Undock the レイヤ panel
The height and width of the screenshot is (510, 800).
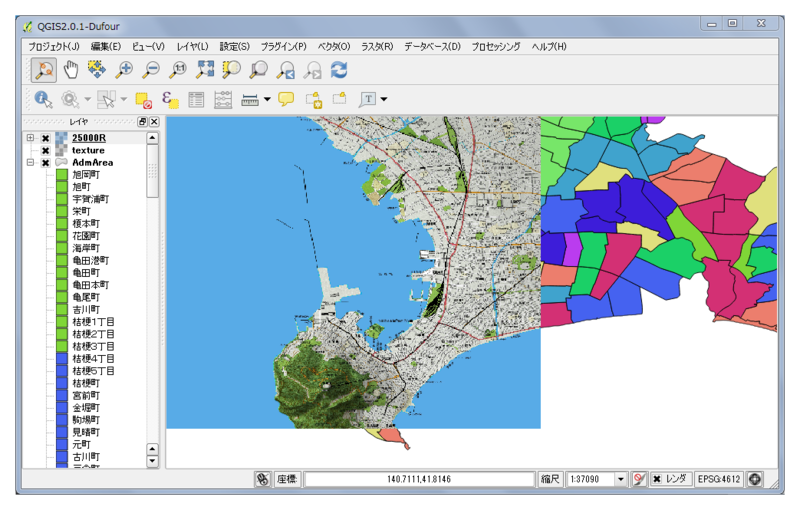coord(142,121)
